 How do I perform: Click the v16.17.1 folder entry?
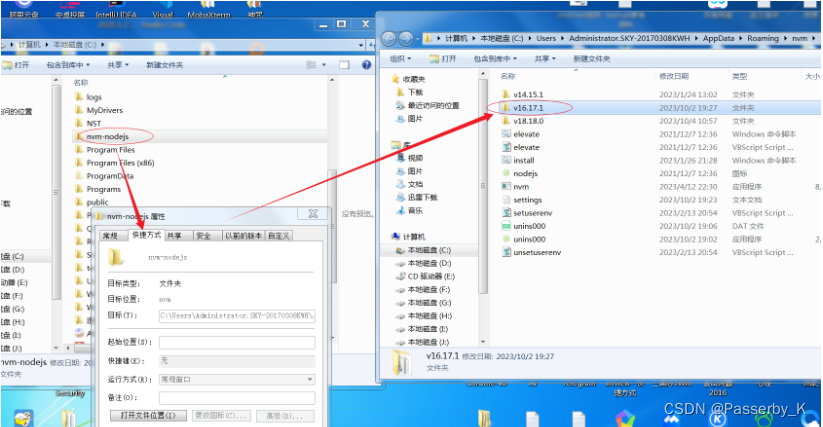click(x=528, y=108)
